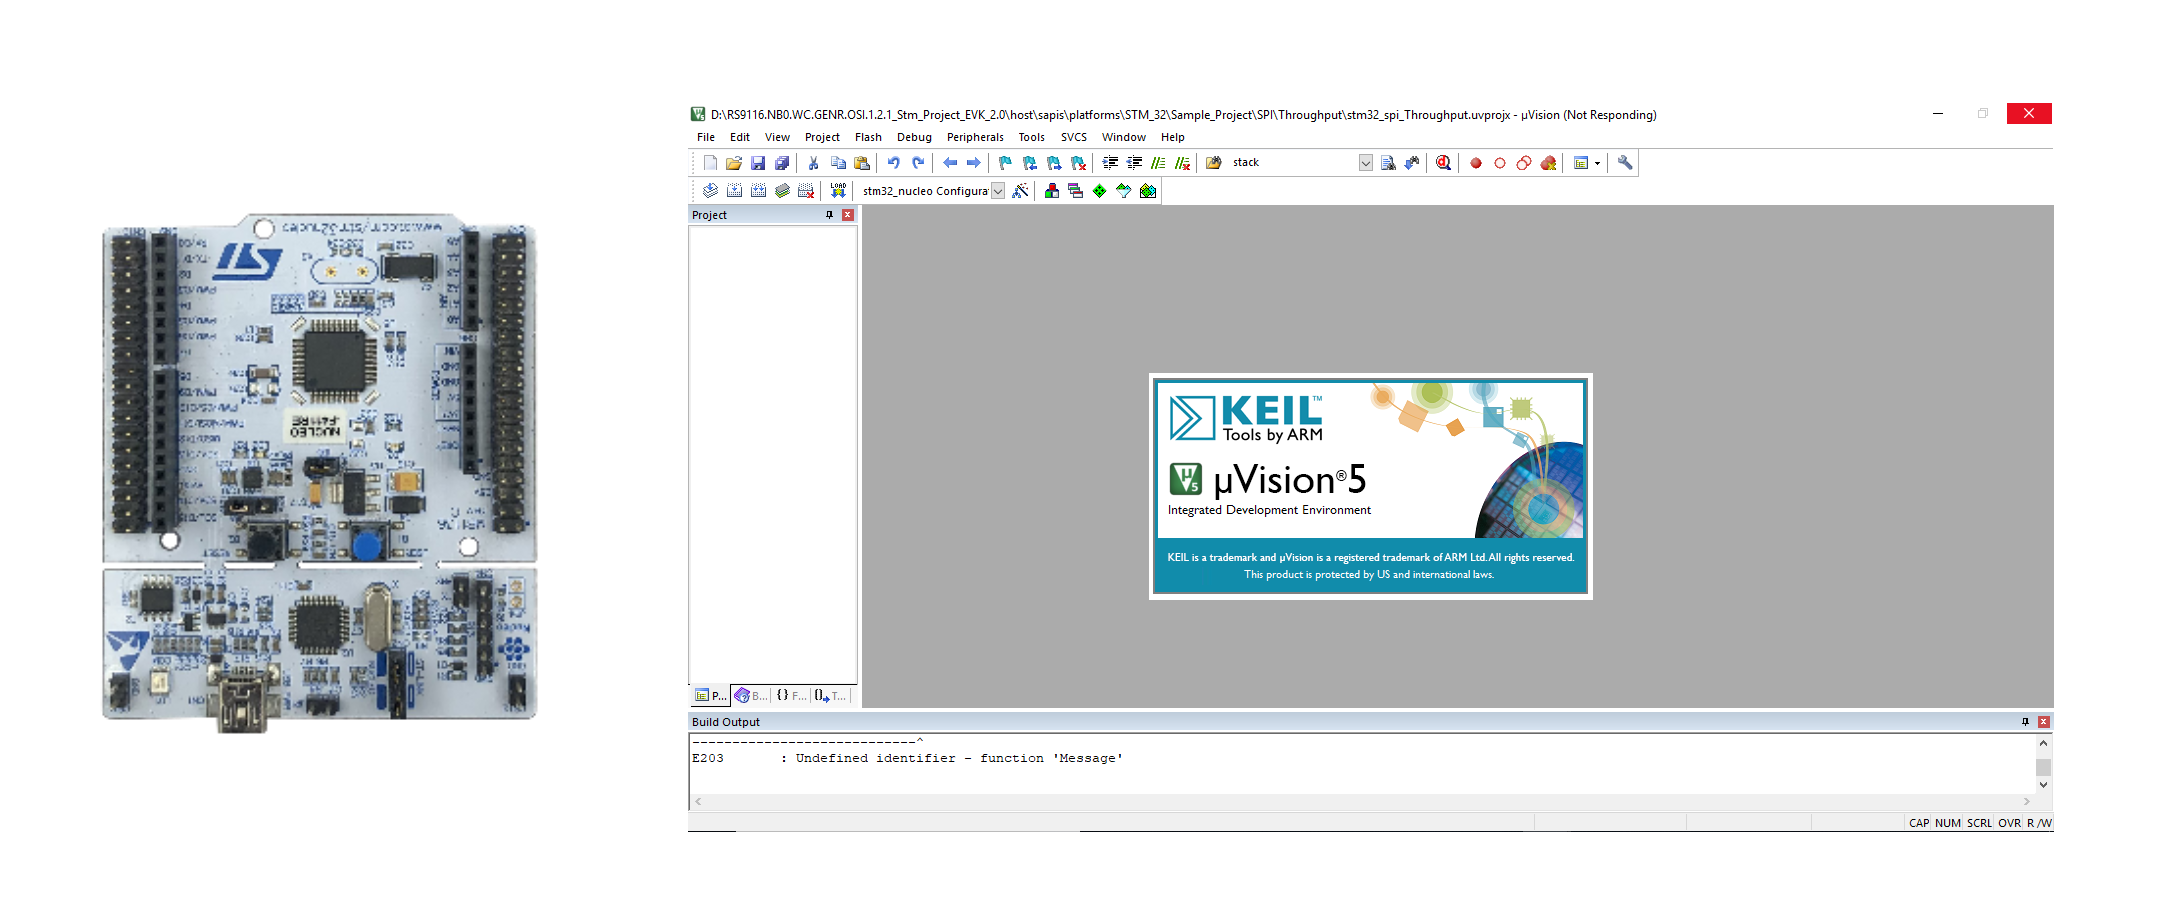Rebuild all target files
Screen dimensions: 2166x910
tap(757, 191)
